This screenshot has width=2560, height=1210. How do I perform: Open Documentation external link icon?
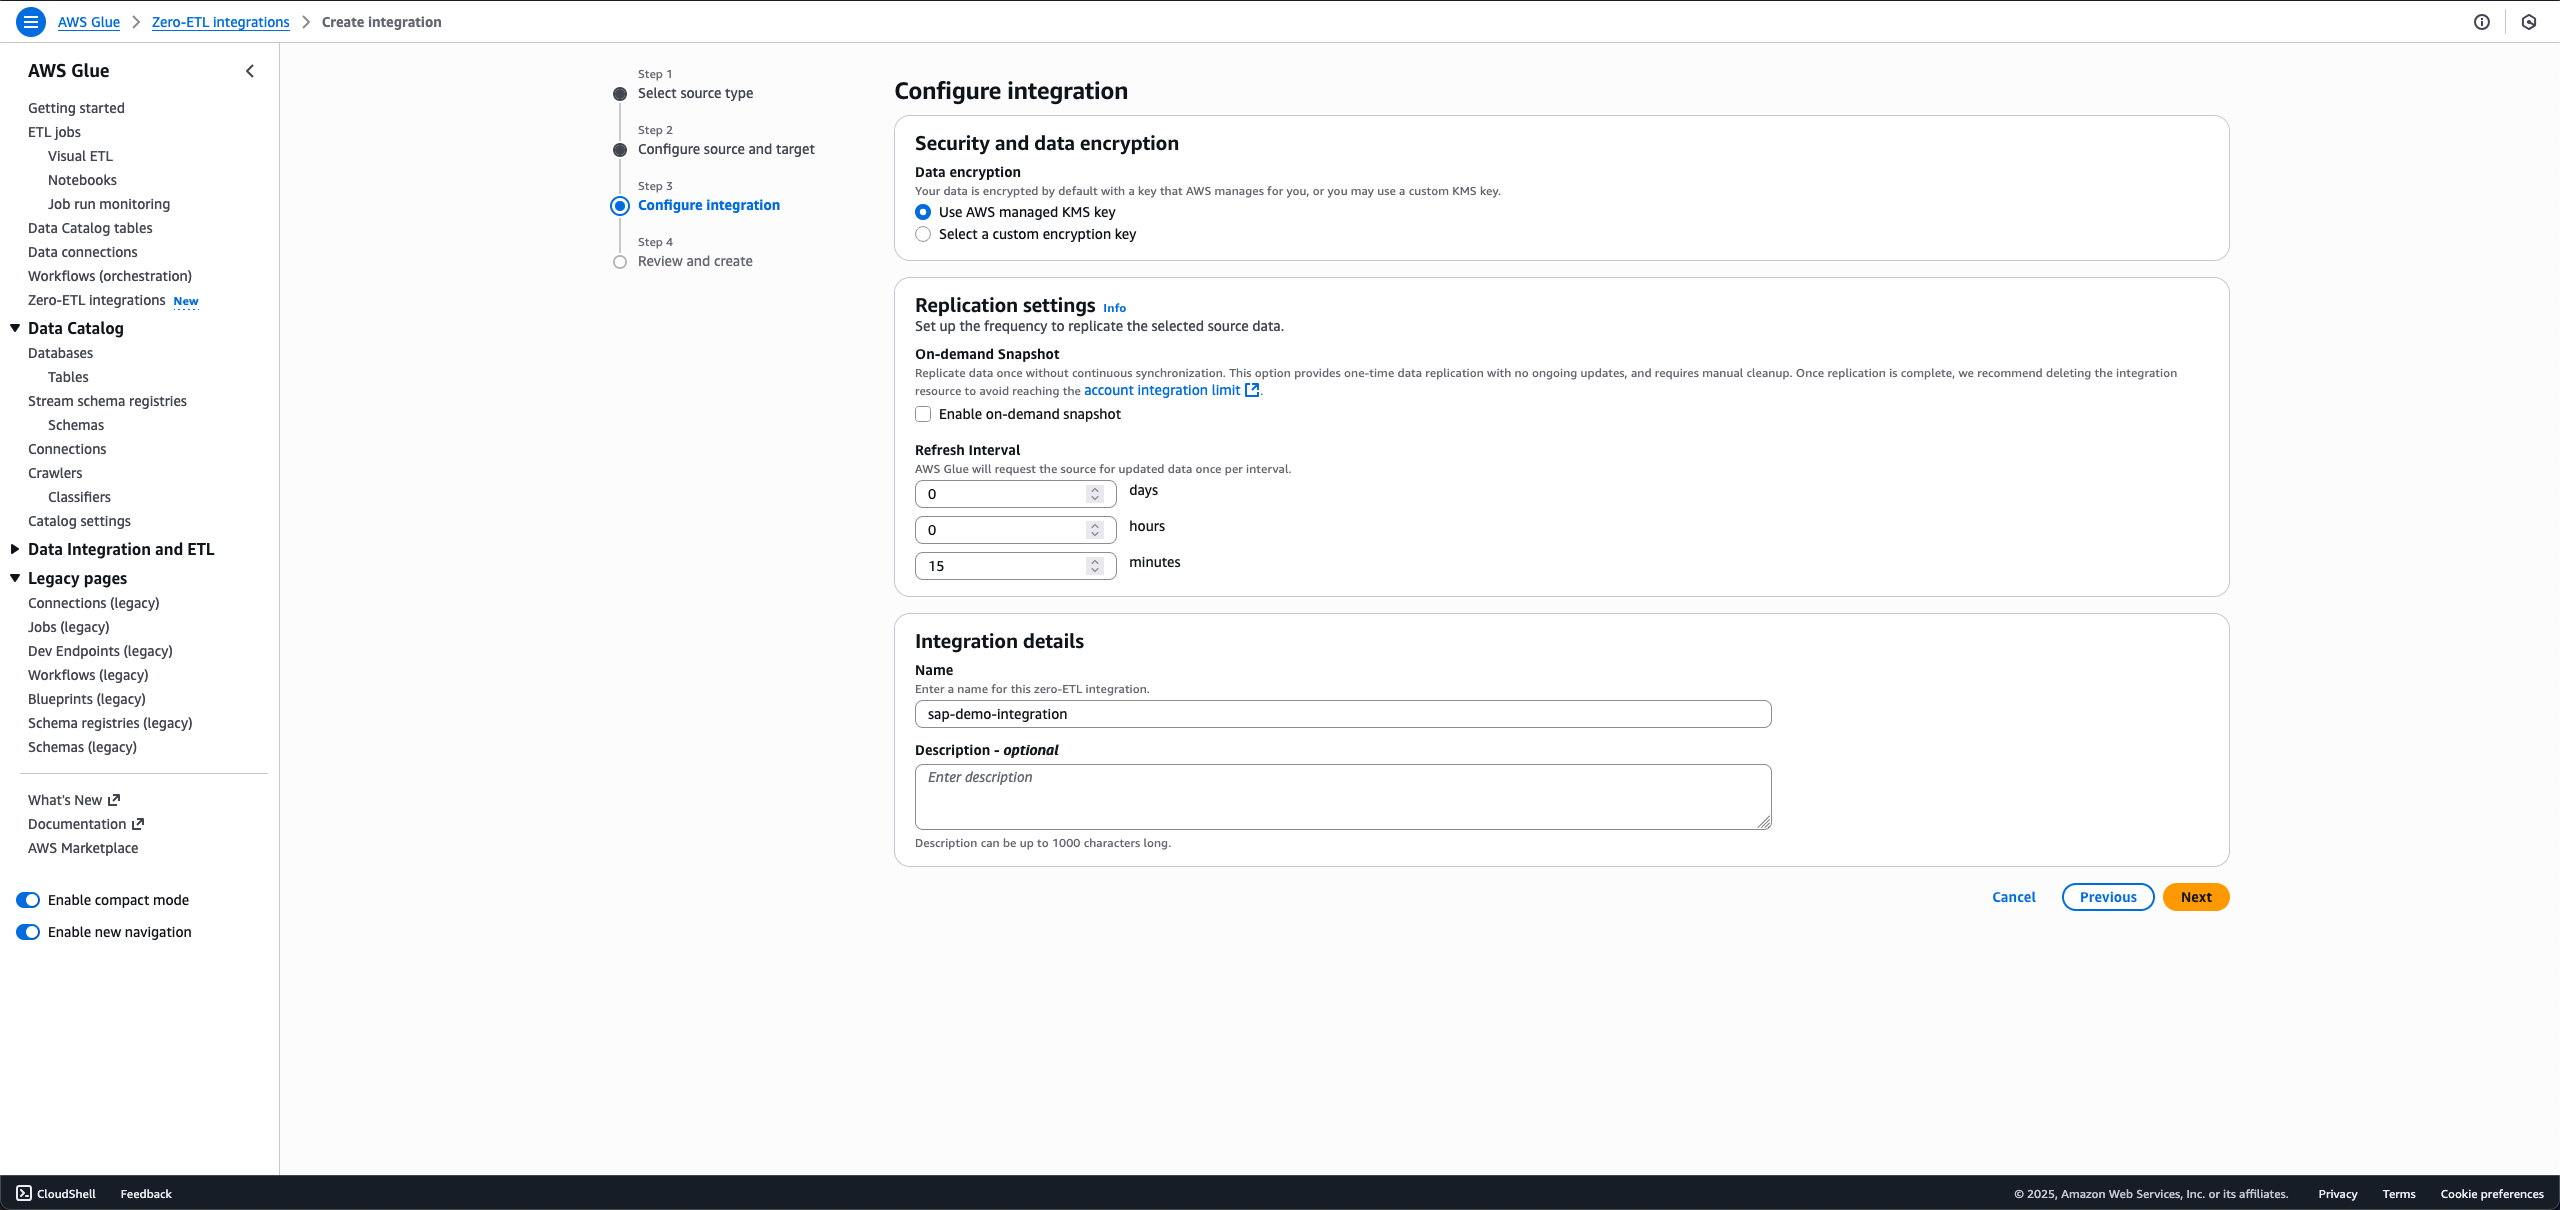[x=138, y=824]
